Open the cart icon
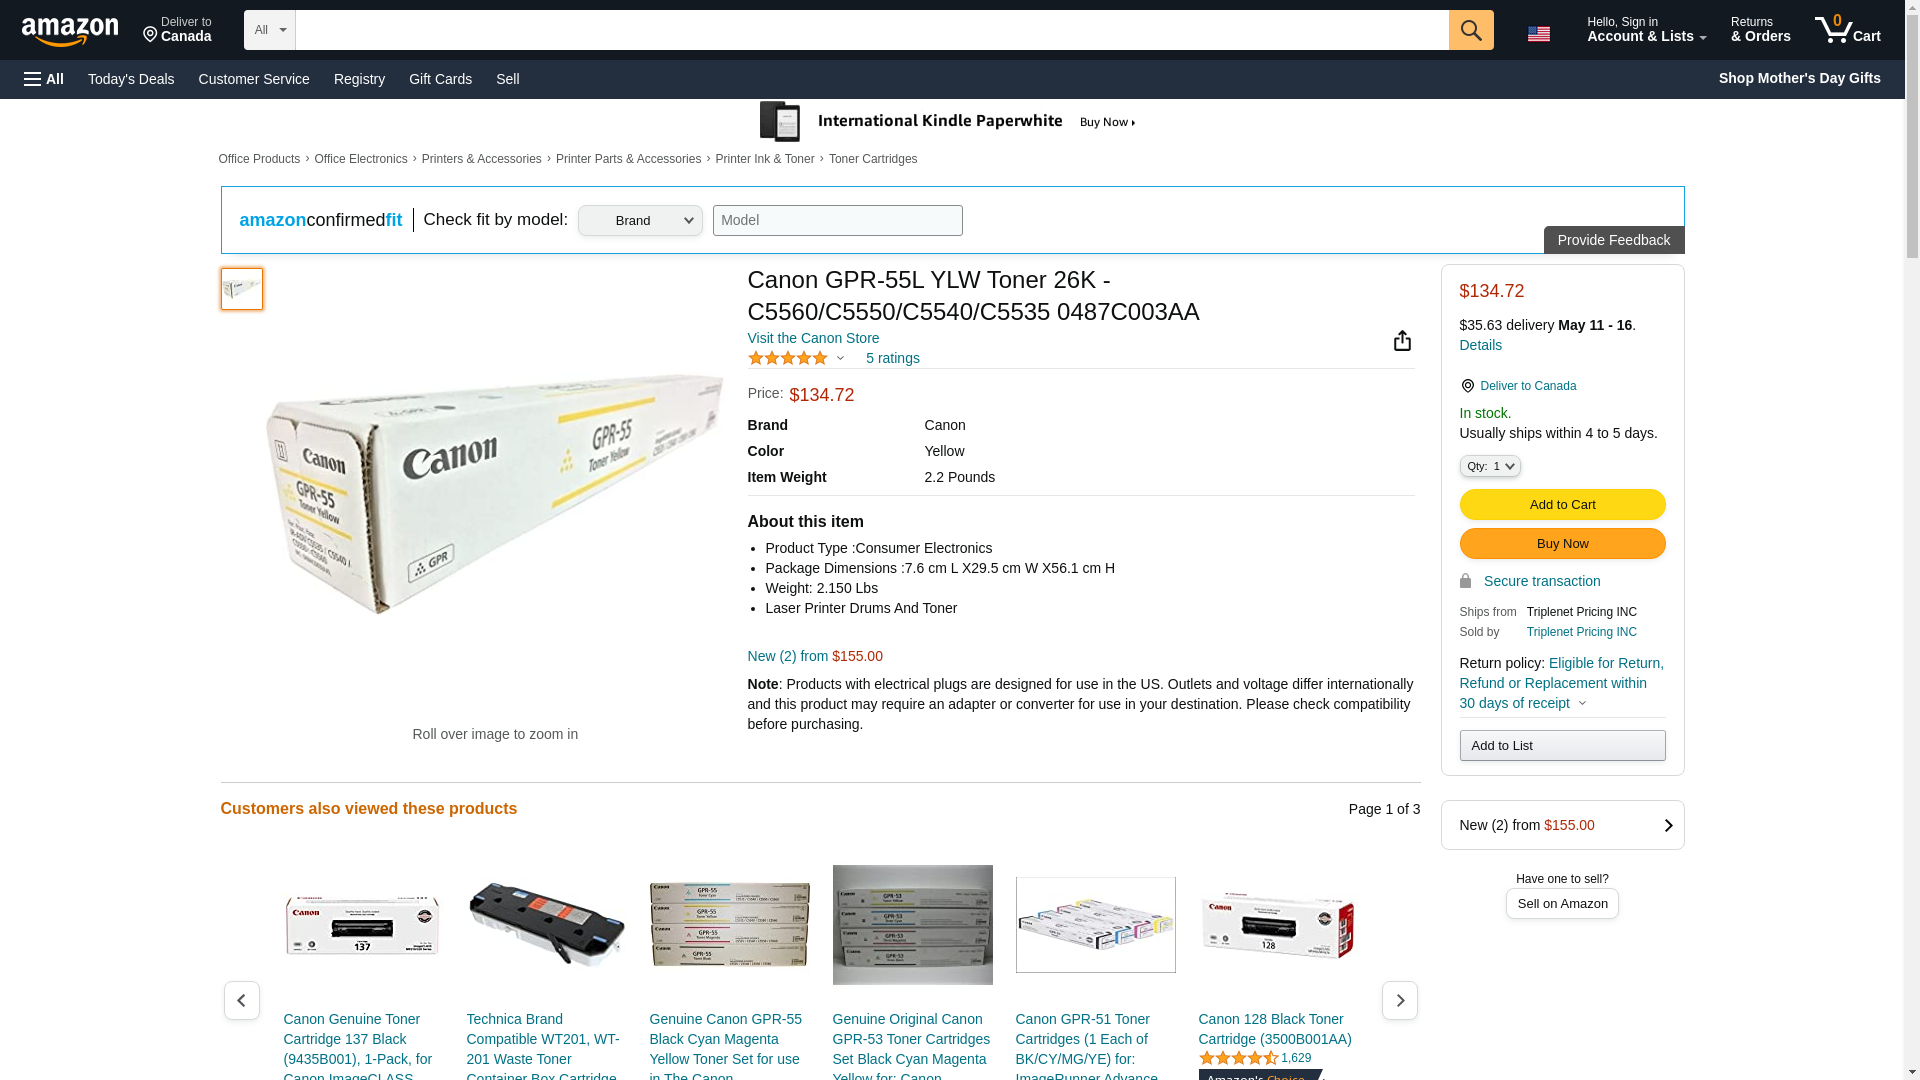Image resolution: width=1920 pixels, height=1080 pixels. (1847, 30)
